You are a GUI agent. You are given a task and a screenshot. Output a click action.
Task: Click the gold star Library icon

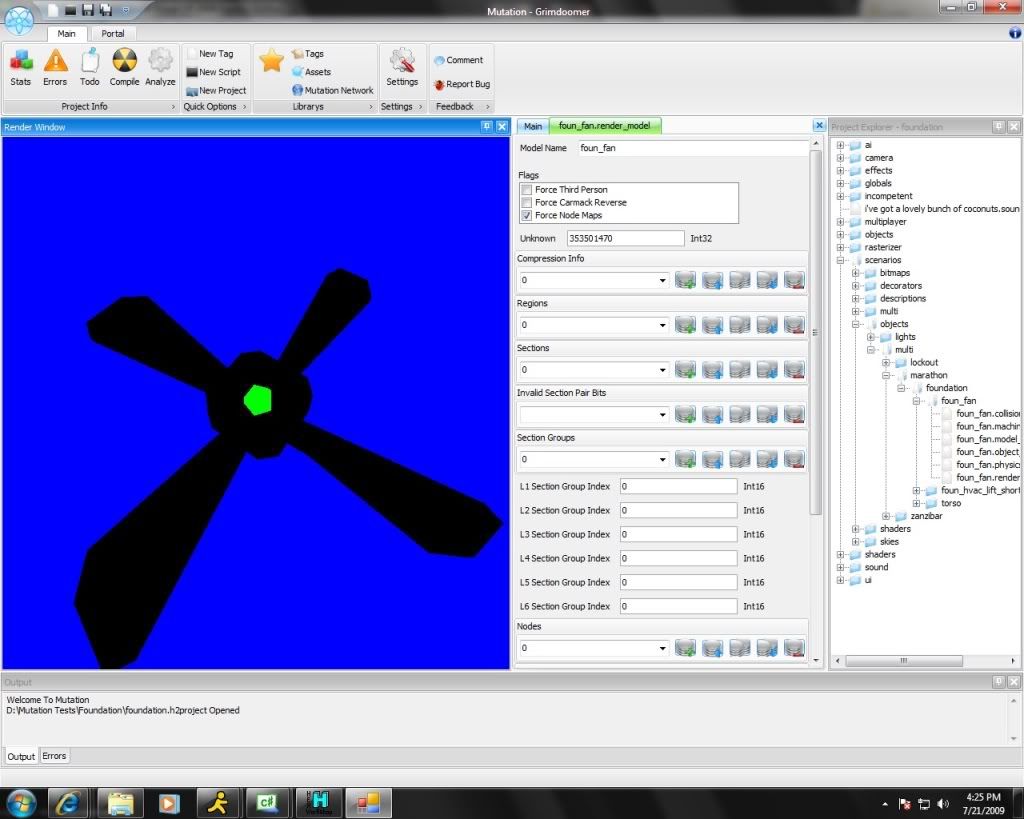coord(271,61)
